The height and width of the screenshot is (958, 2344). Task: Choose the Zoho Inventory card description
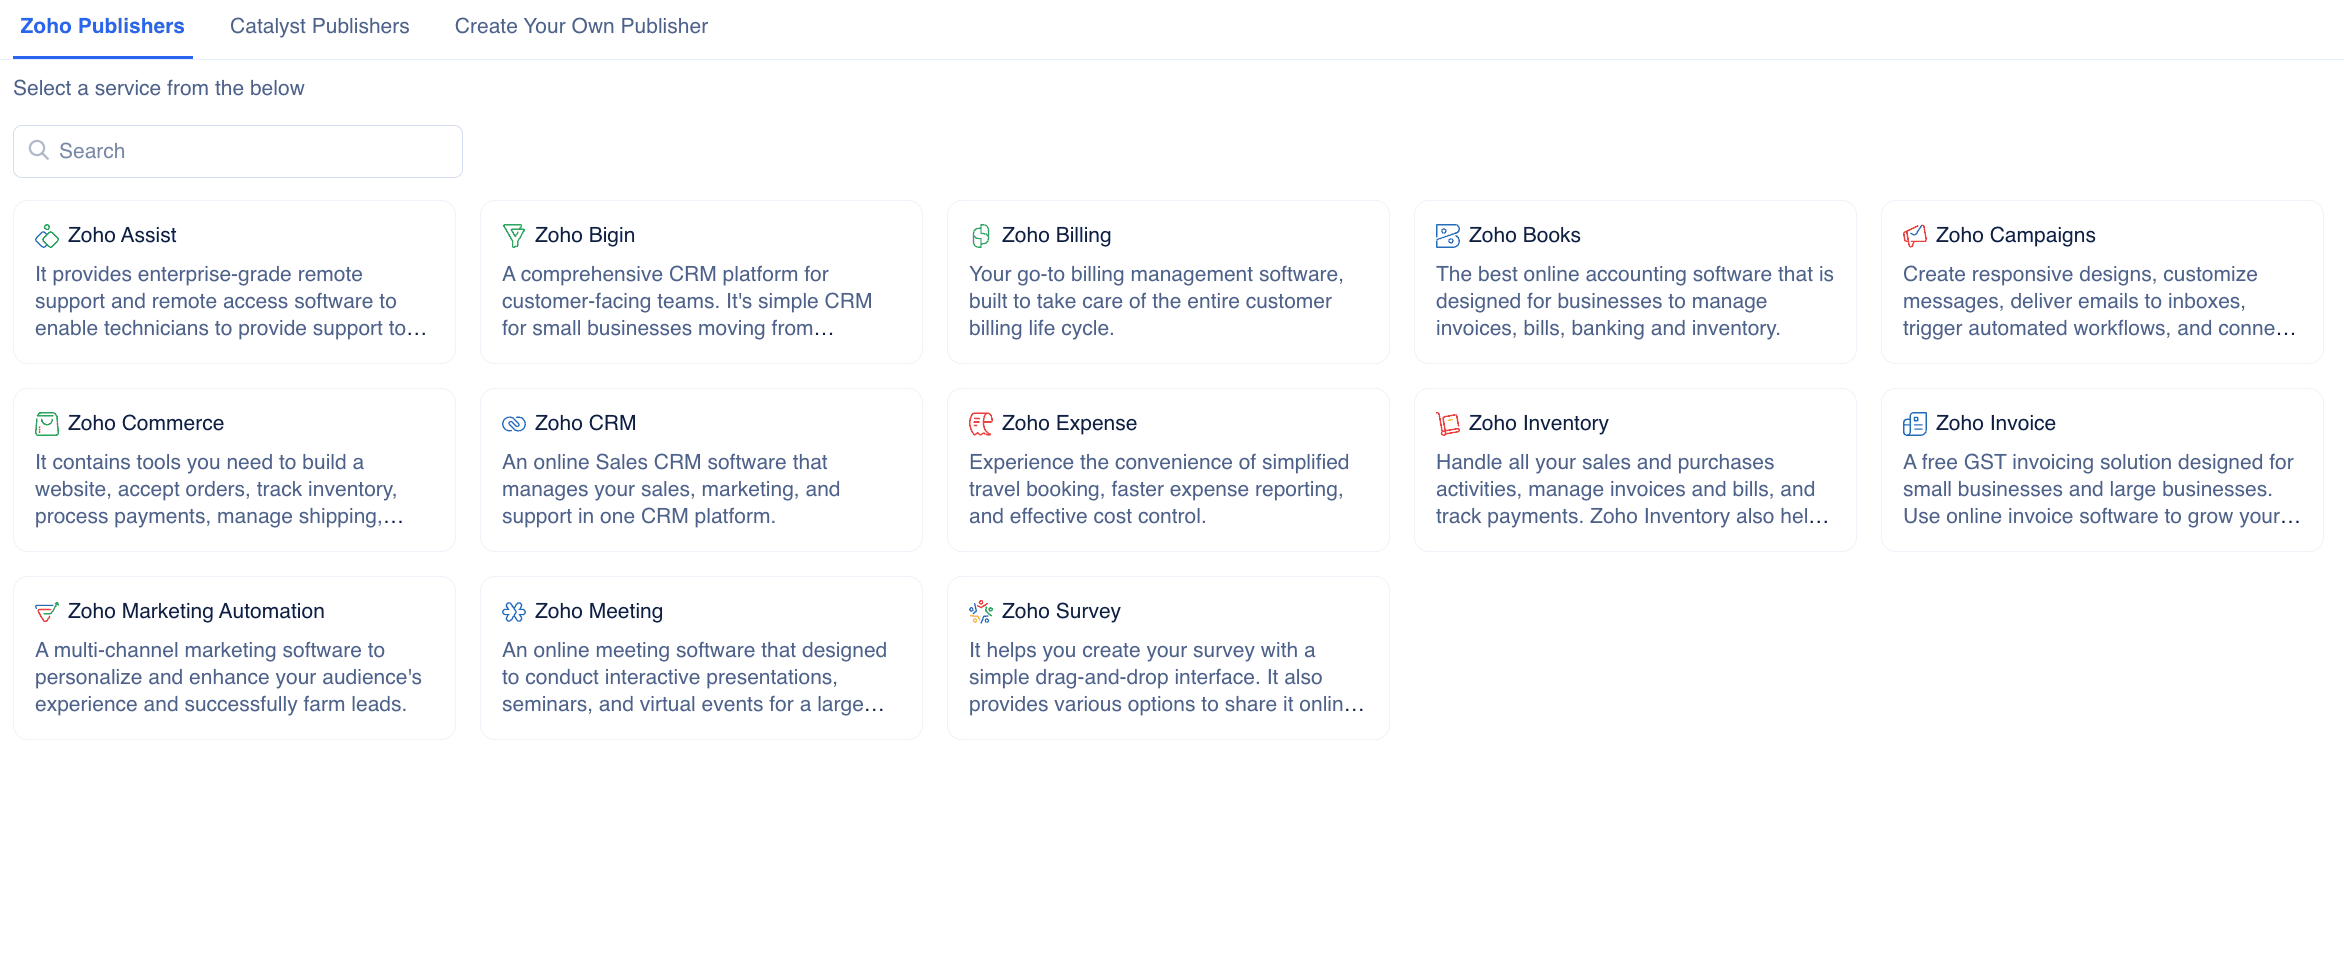(1632, 489)
